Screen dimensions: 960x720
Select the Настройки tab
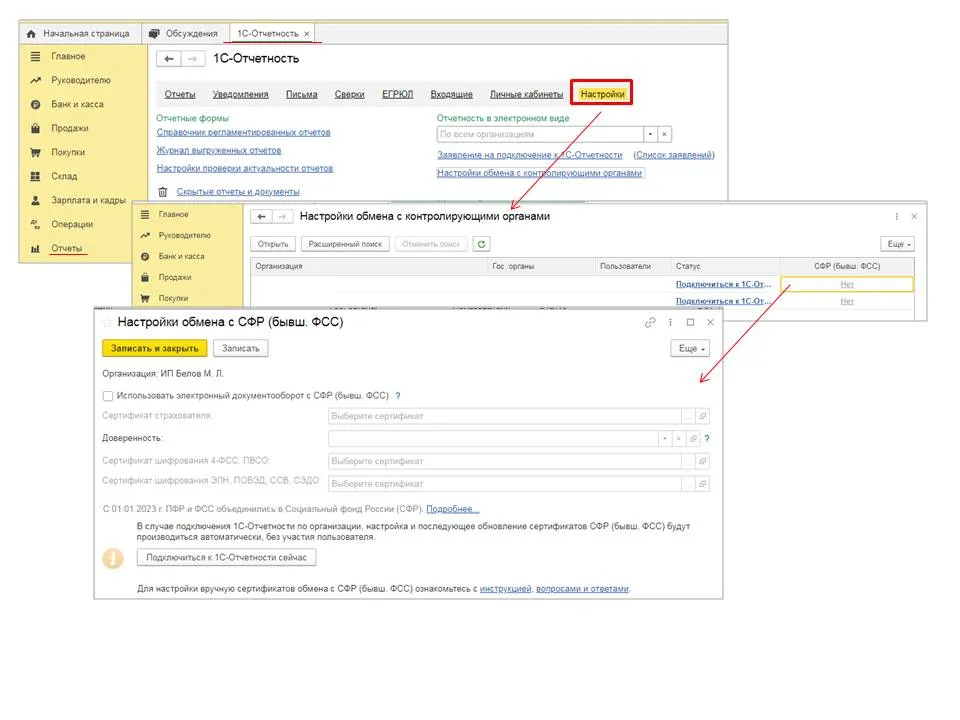point(602,94)
